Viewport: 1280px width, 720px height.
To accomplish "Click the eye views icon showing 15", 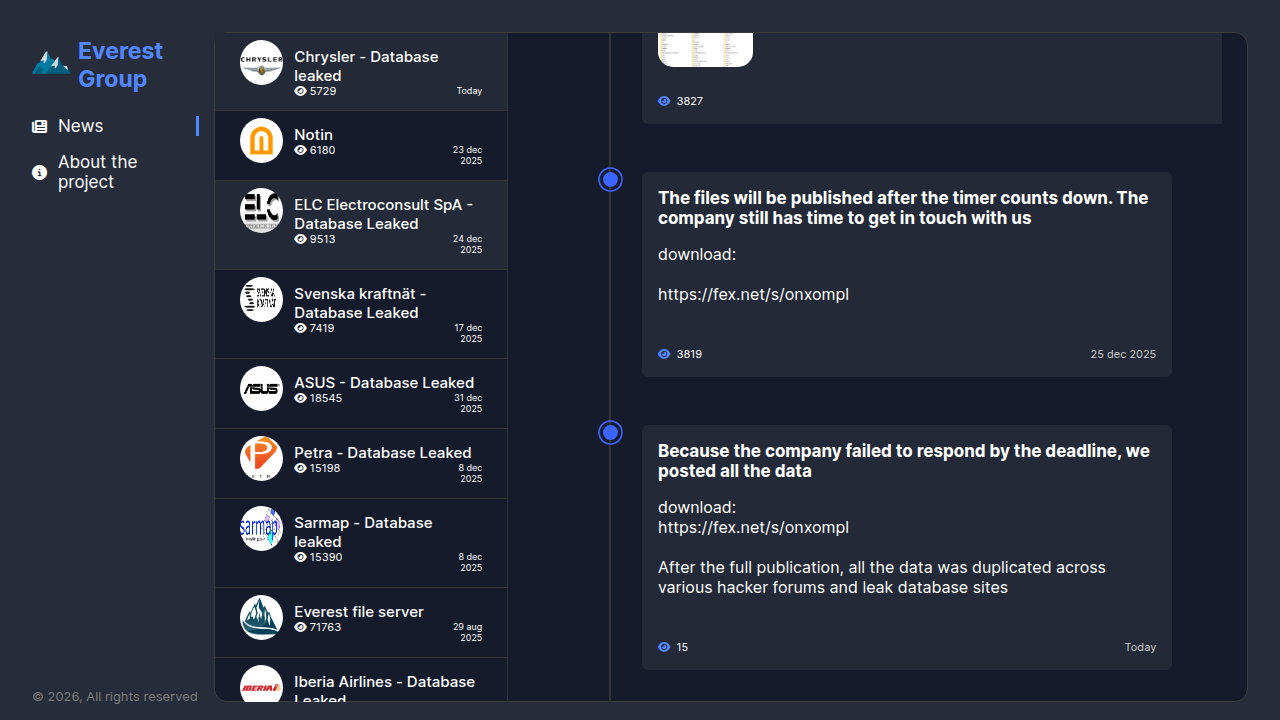I will point(664,647).
